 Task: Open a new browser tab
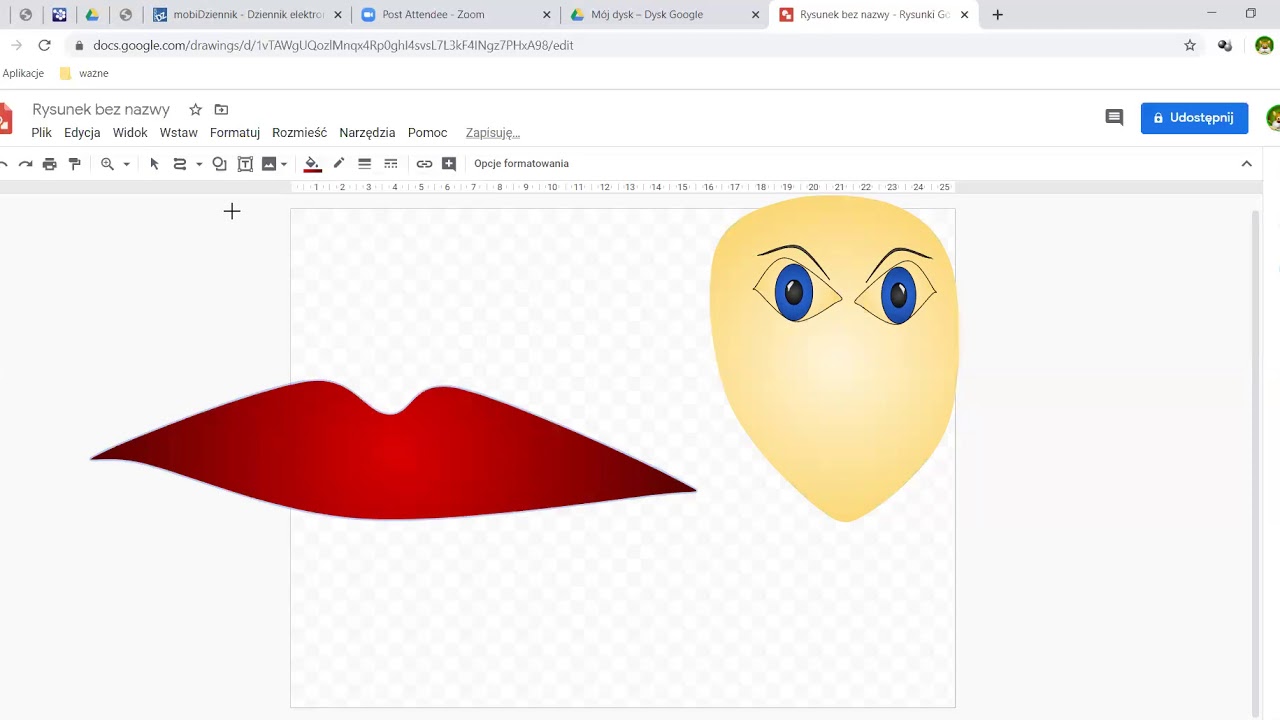tap(997, 15)
